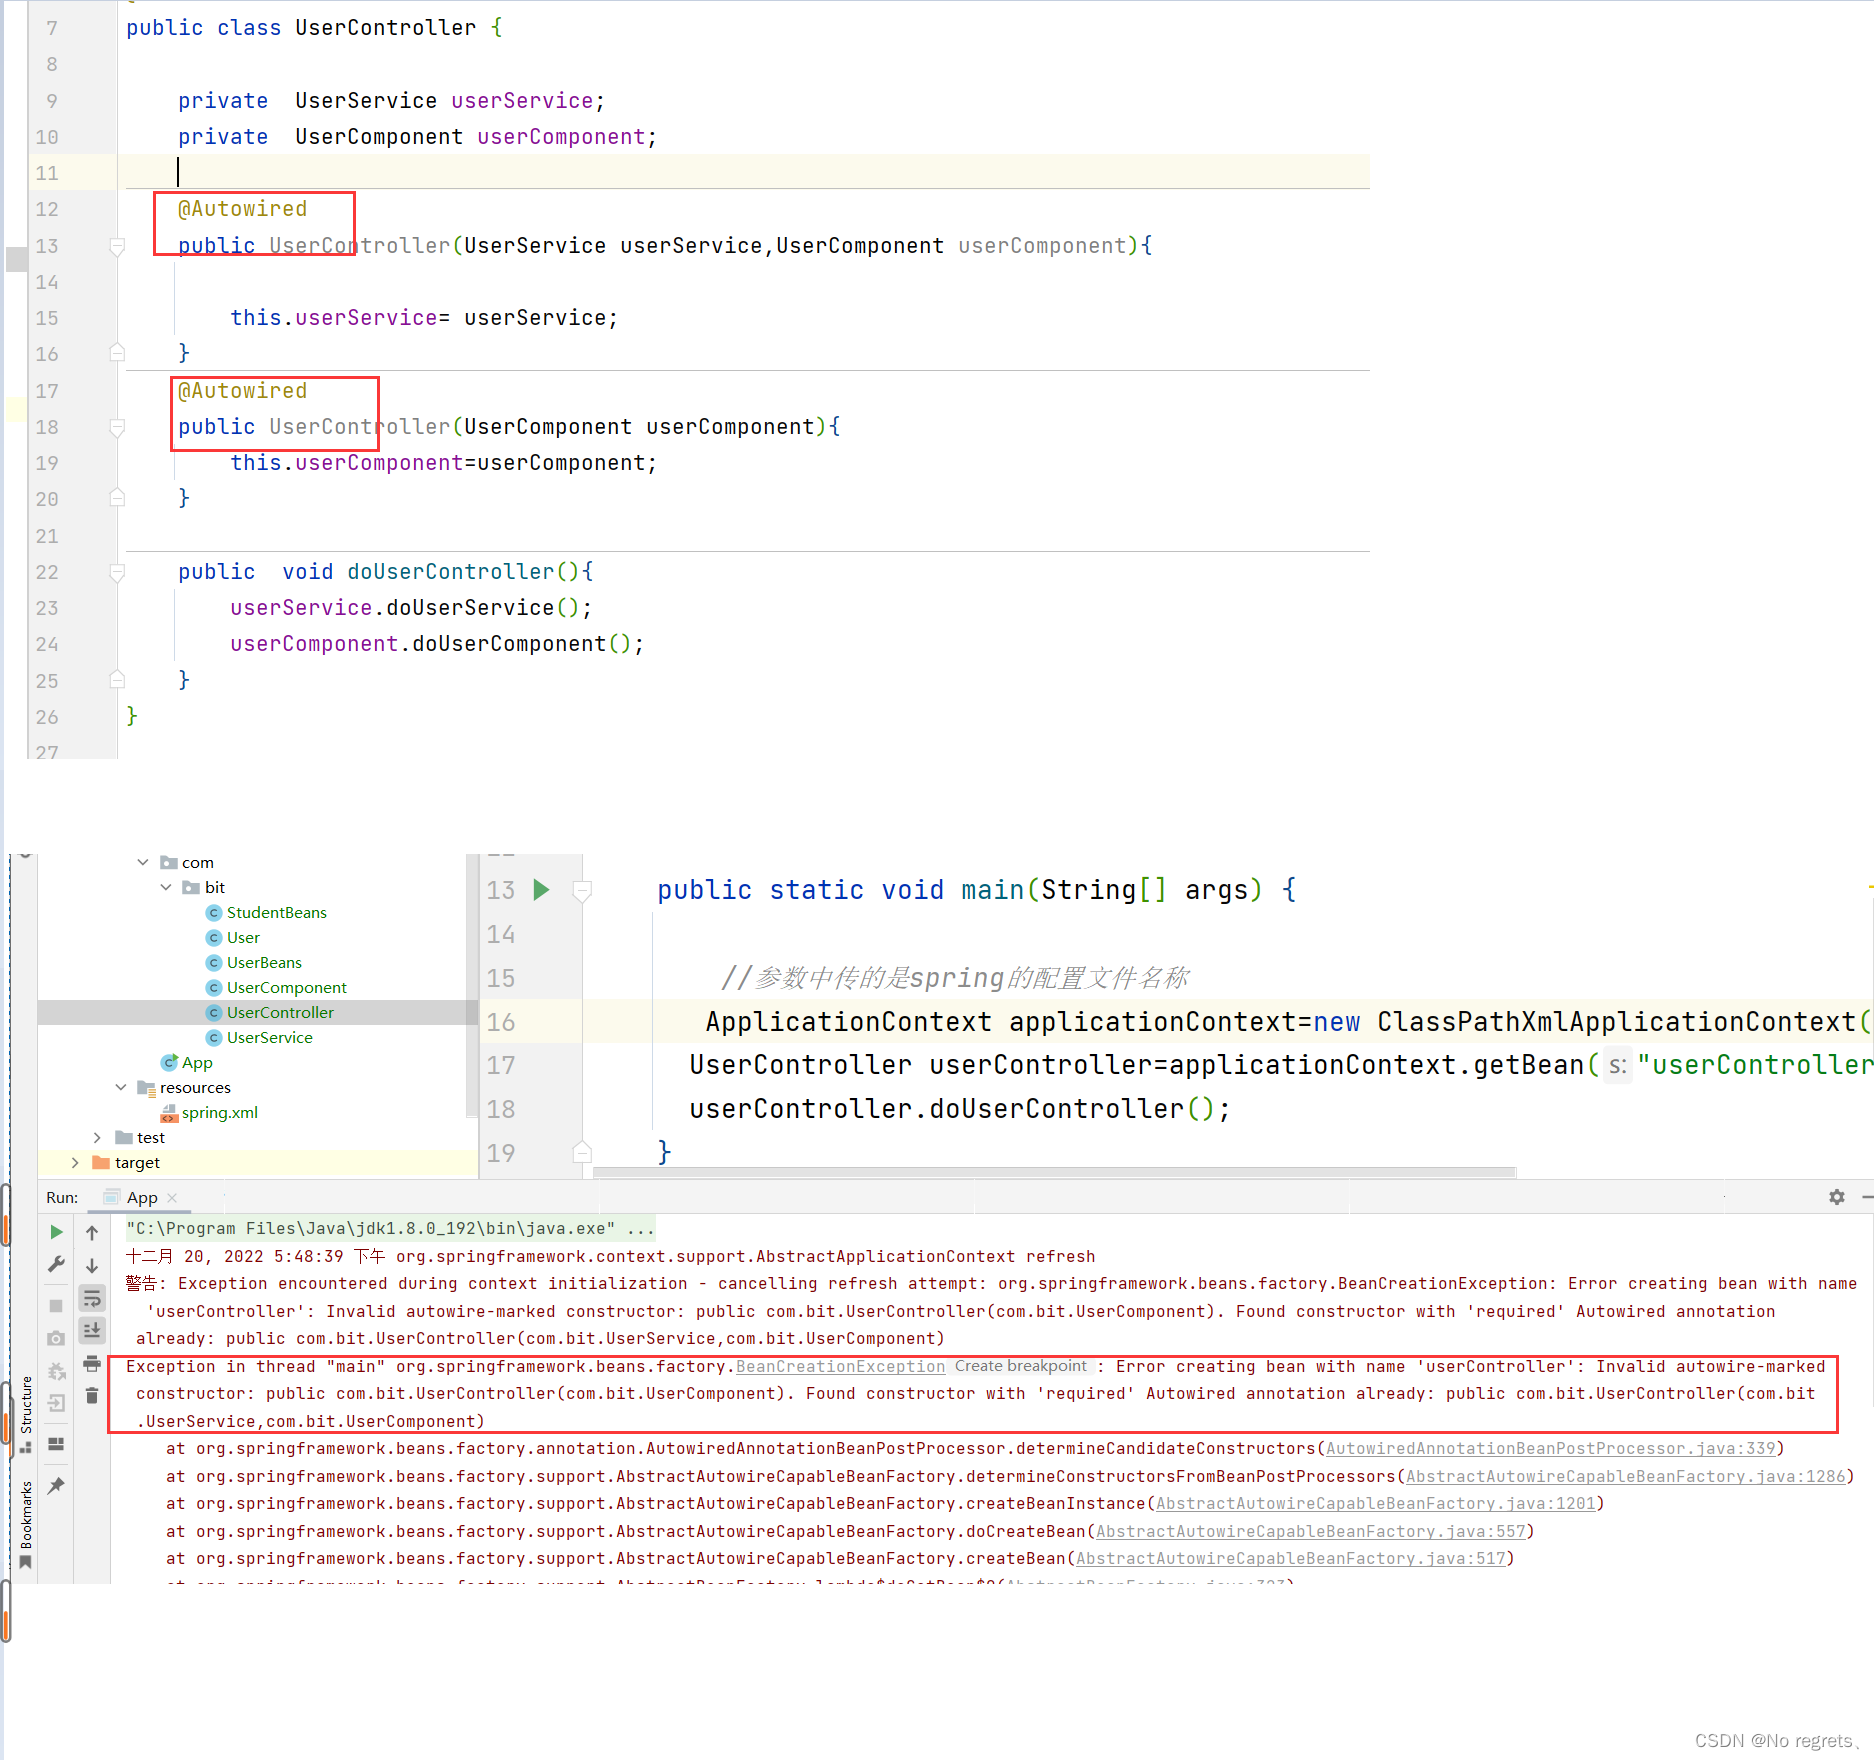1874x1760 pixels.
Task: Open AutowiredAnnotationBeanPostProcessor.java:339 link
Action: pyautogui.click(x=1550, y=1448)
